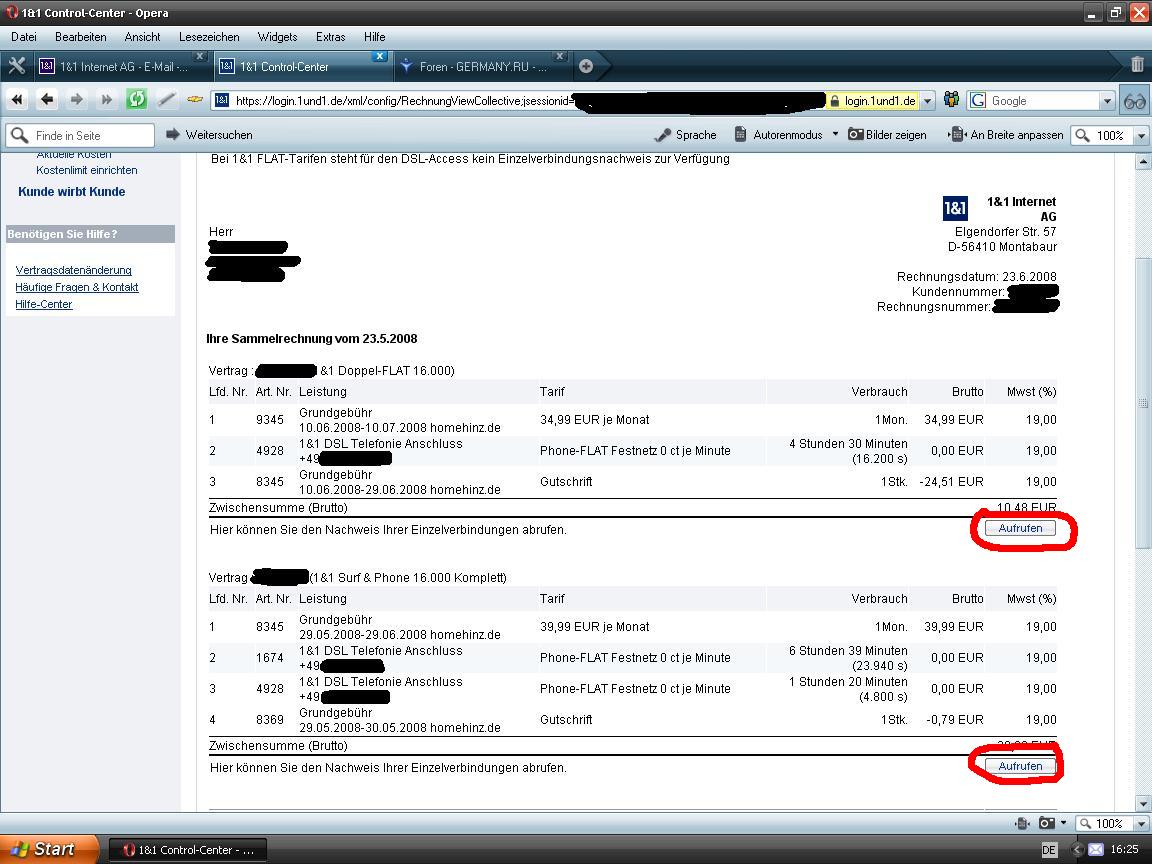Open the Google search engine dropdown
This screenshot has height=864, width=1152.
pyautogui.click(x=1107, y=101)
